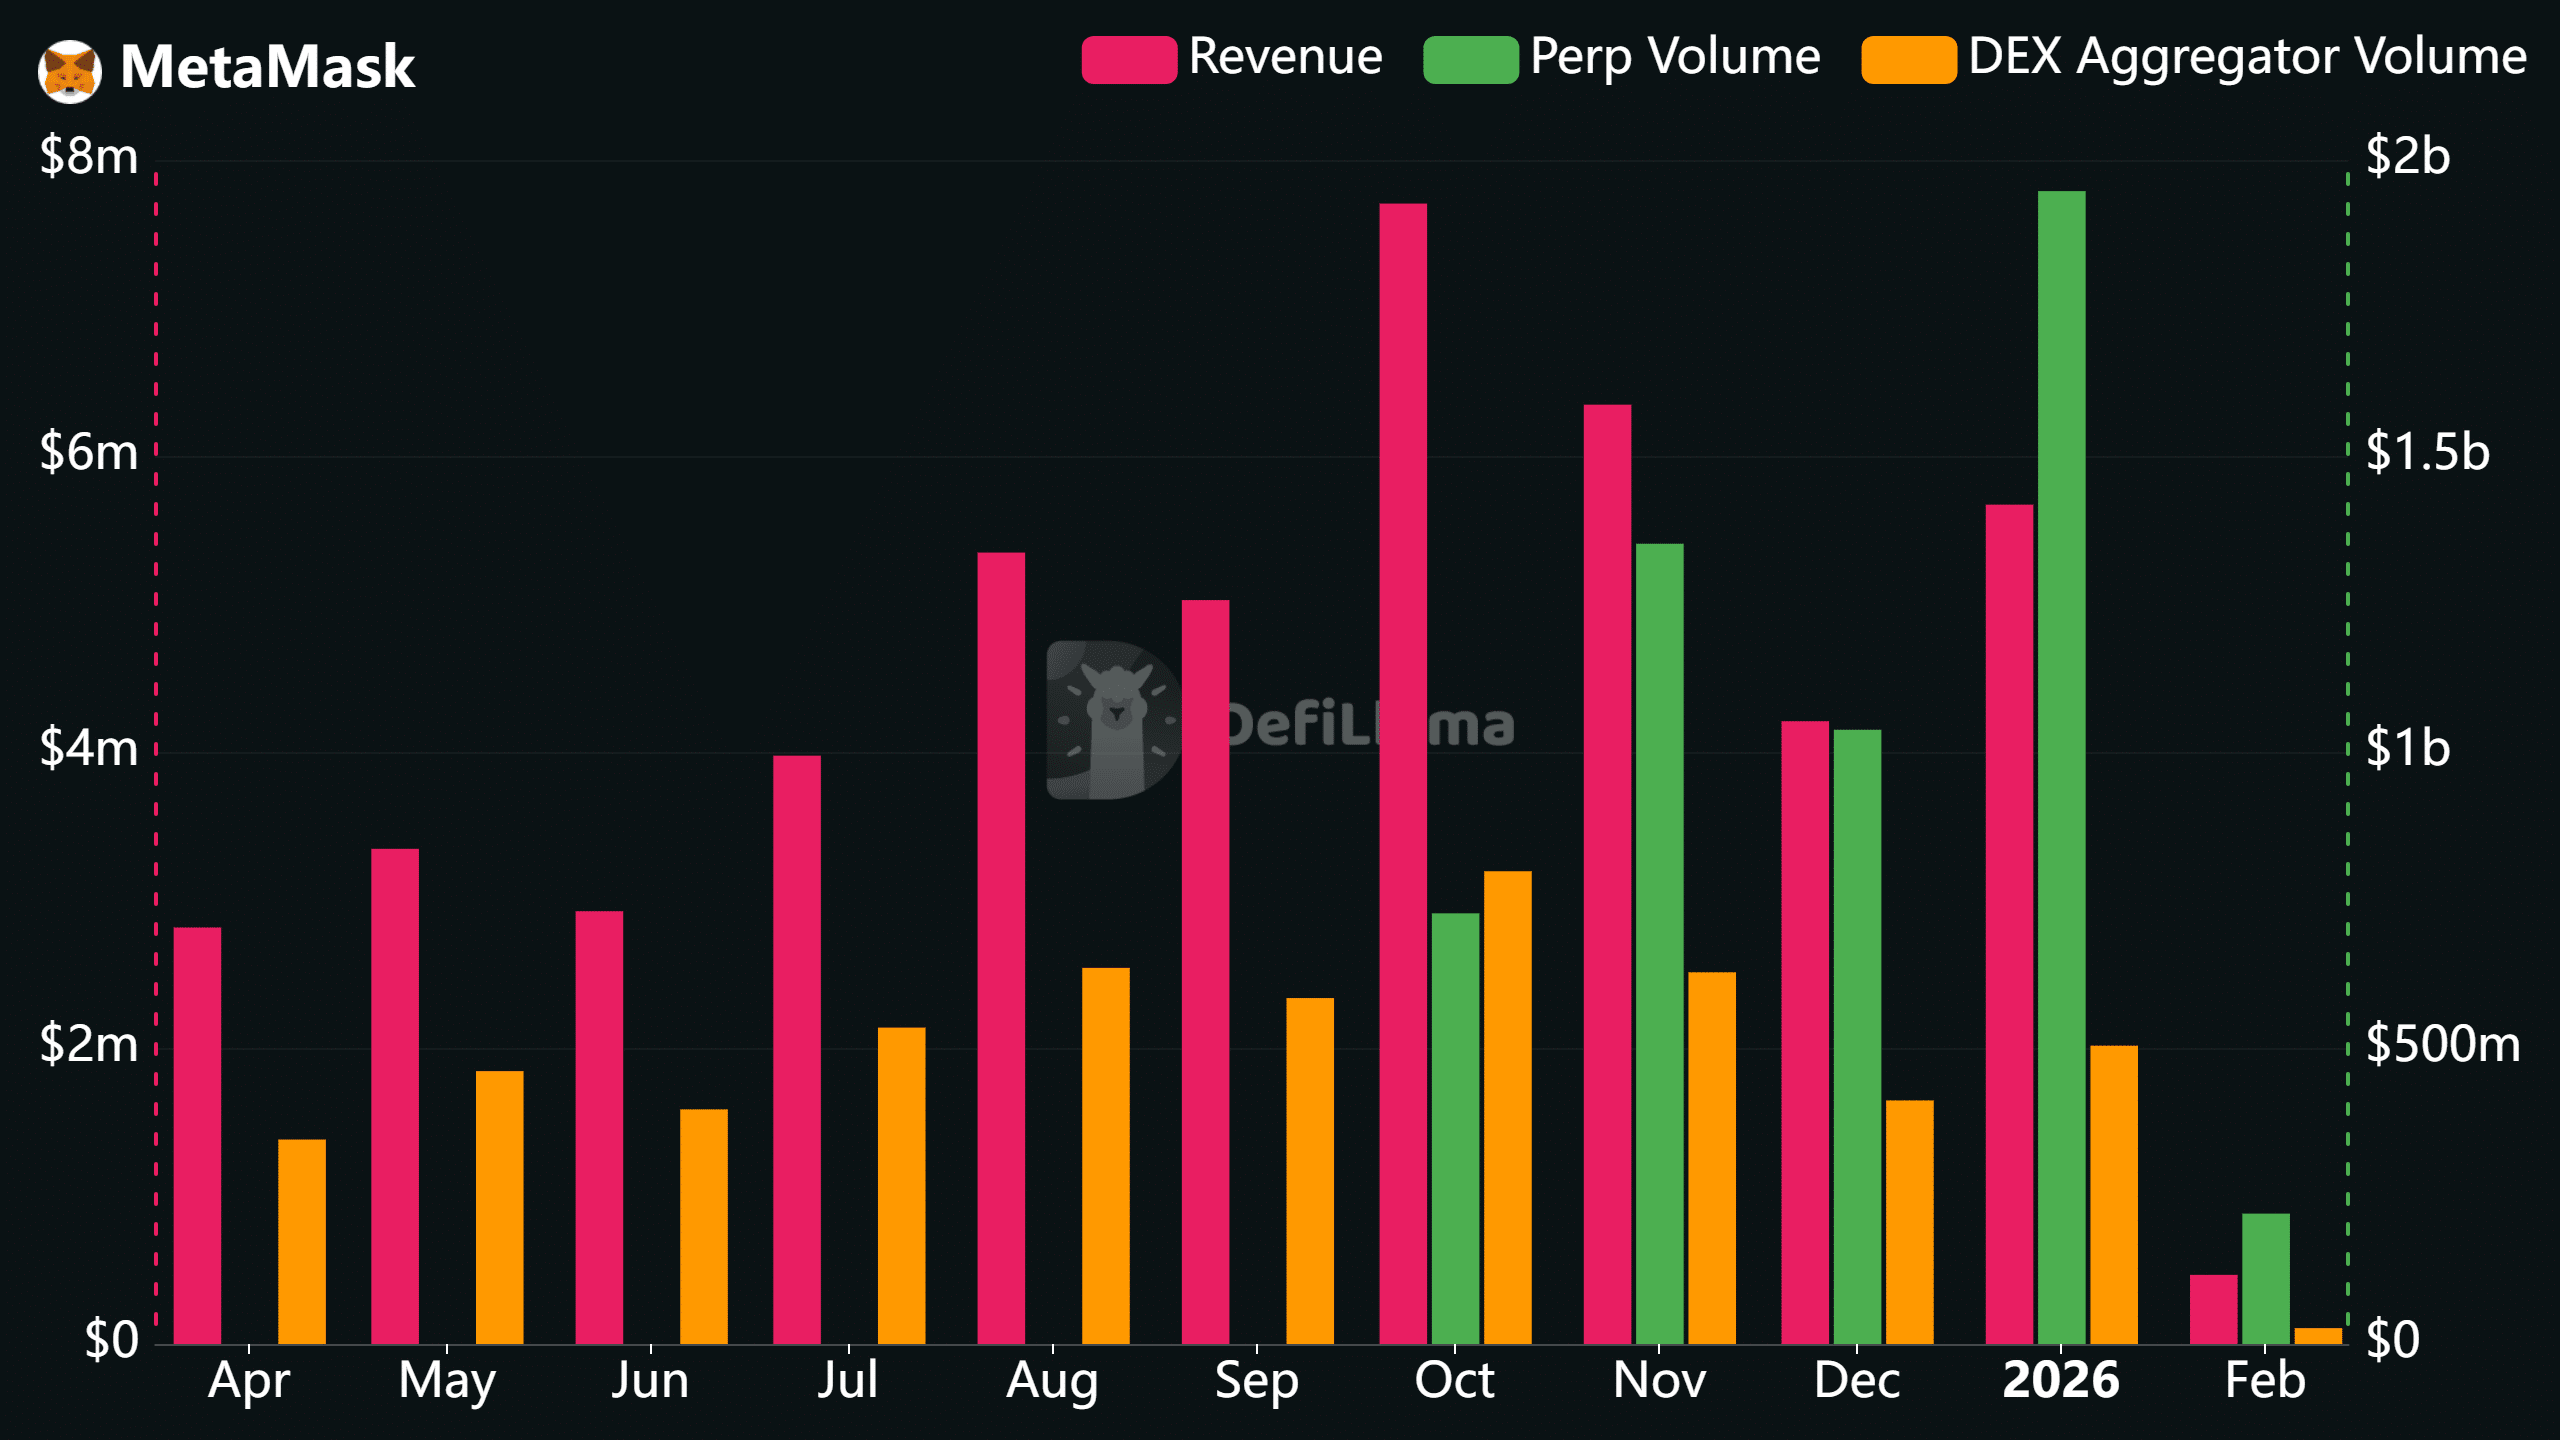The width and height of the screenshot is (2560, 1440).
Task: Click the October pink Revenue bar
Action: (1403, 772)
